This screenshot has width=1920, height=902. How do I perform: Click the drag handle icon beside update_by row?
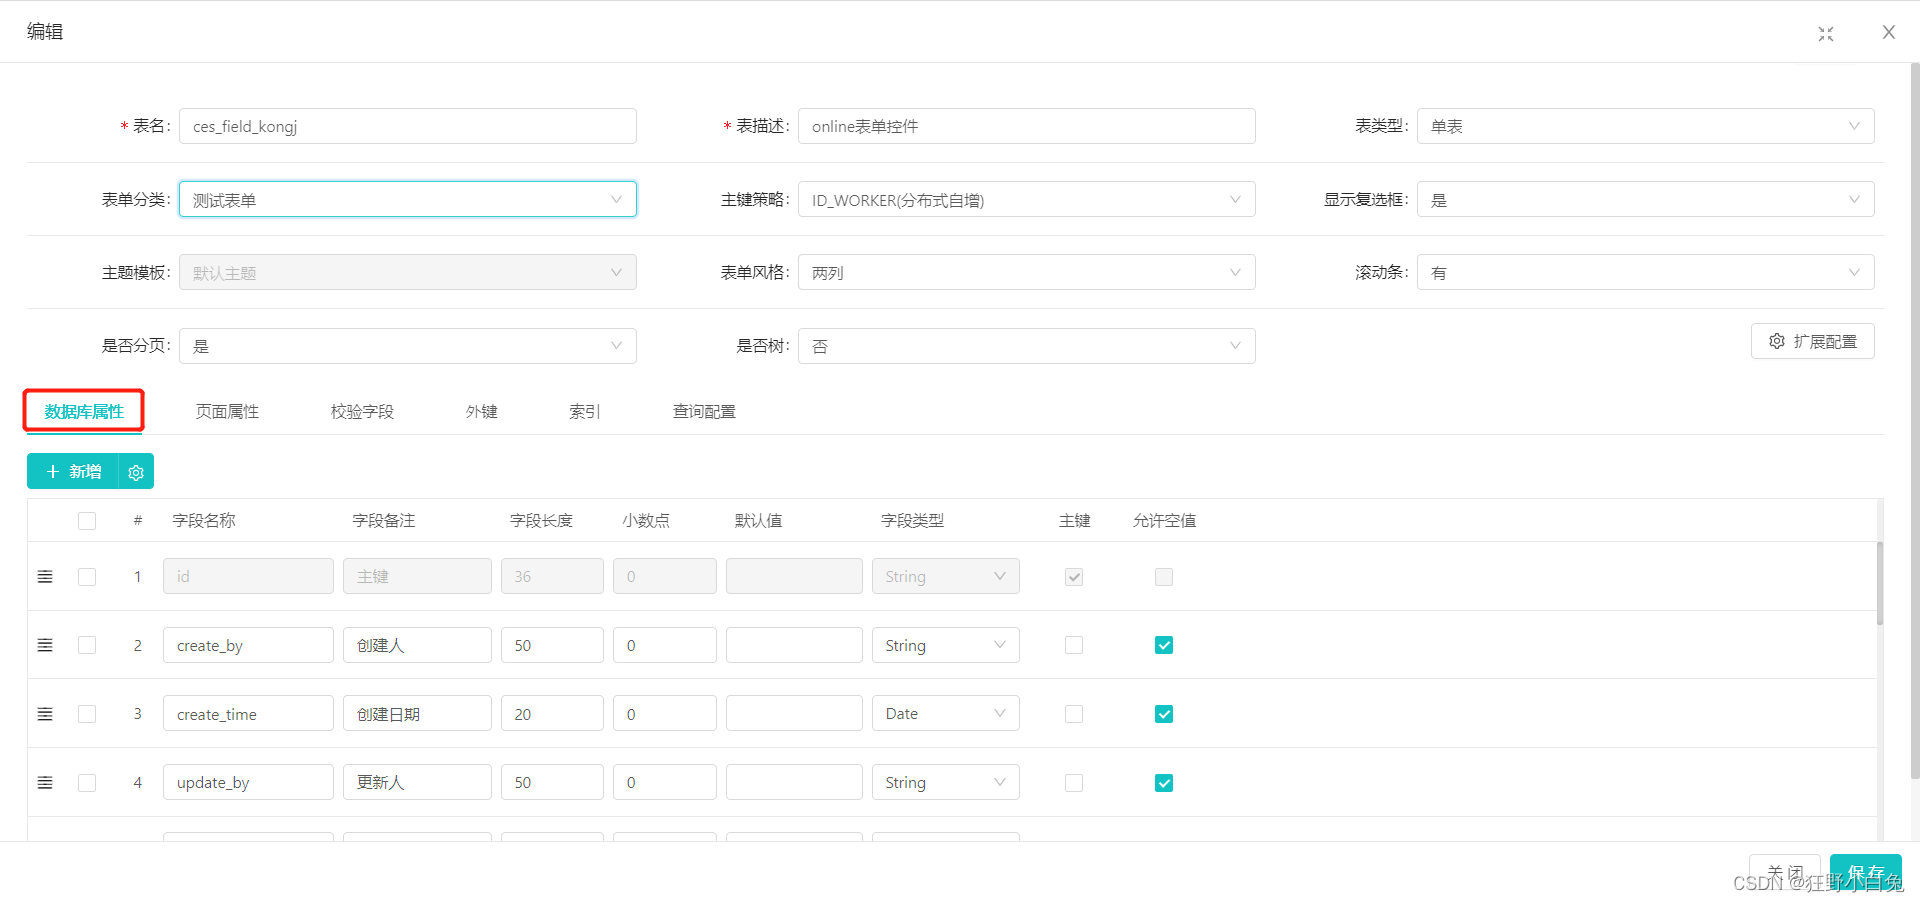tap(45, 782)
